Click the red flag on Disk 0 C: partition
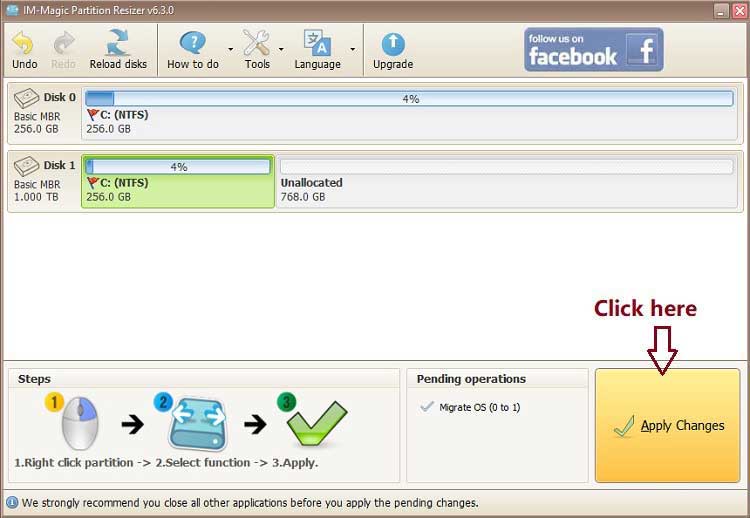 pyautogui.click(x=93, y=115)
